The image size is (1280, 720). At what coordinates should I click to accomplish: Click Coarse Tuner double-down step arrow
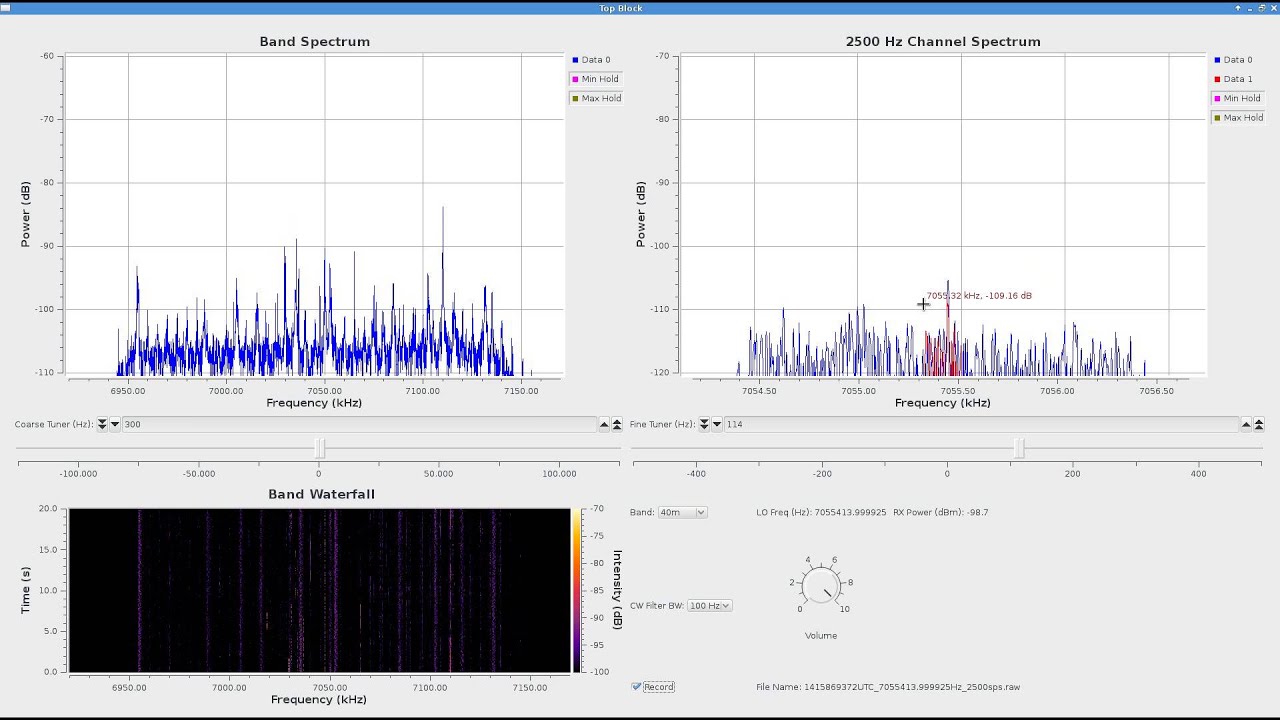coord(102,424)
